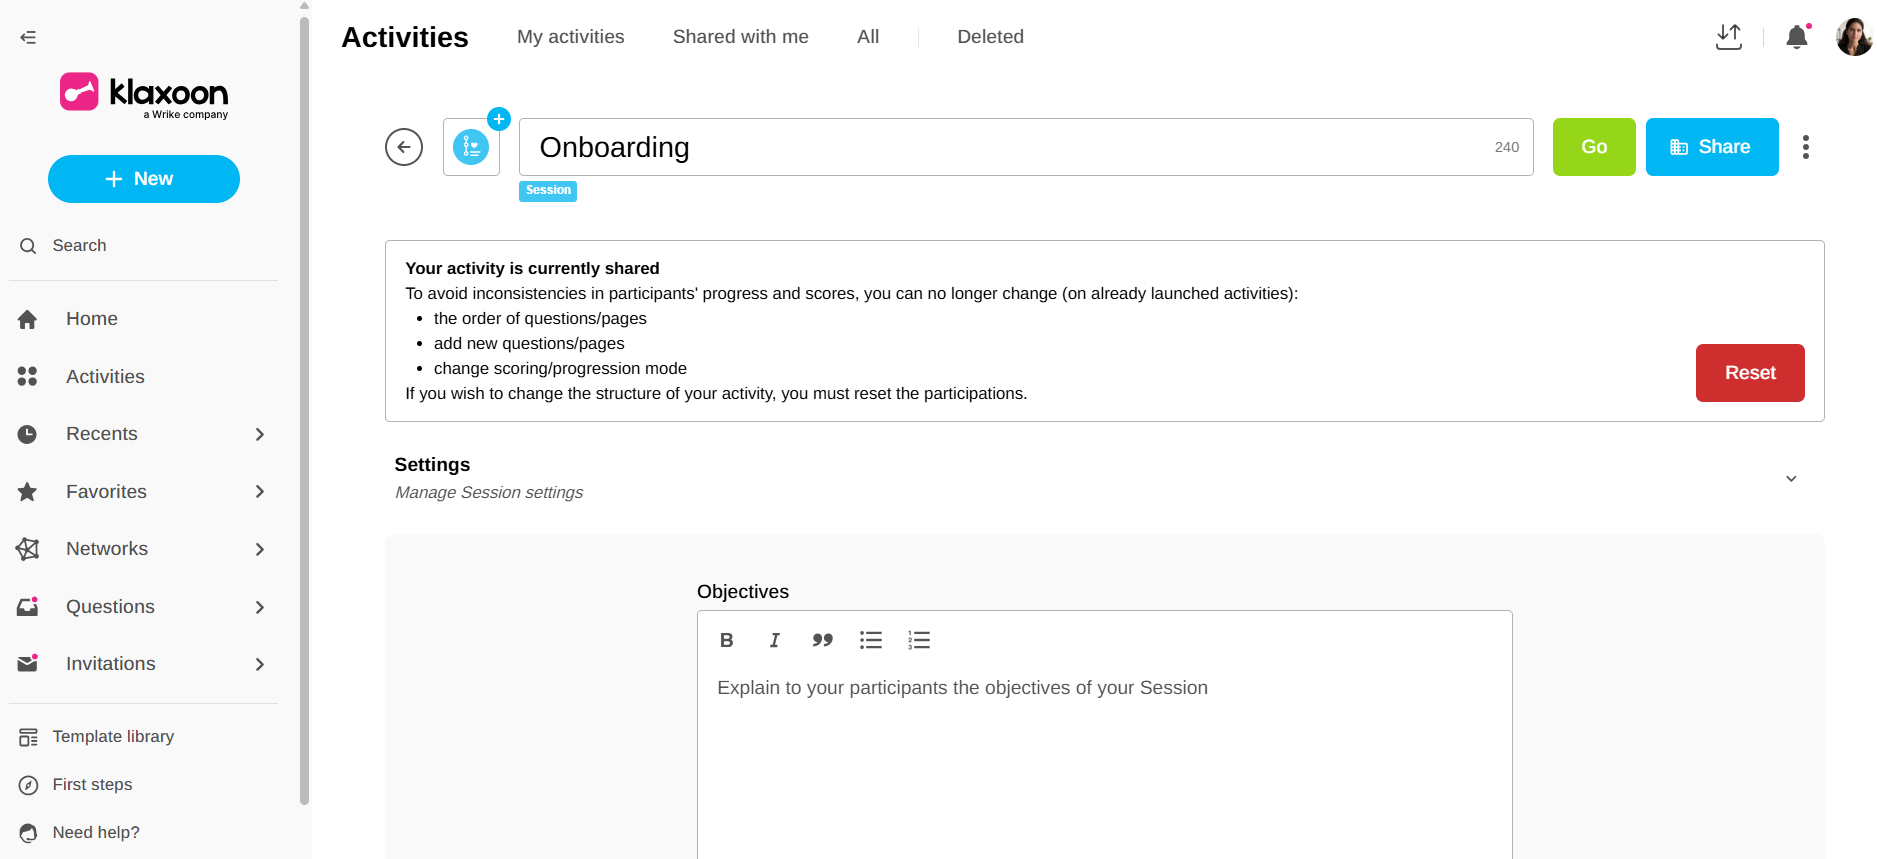
Task: Click the import/export icon in header
Action: (1728, 37)
